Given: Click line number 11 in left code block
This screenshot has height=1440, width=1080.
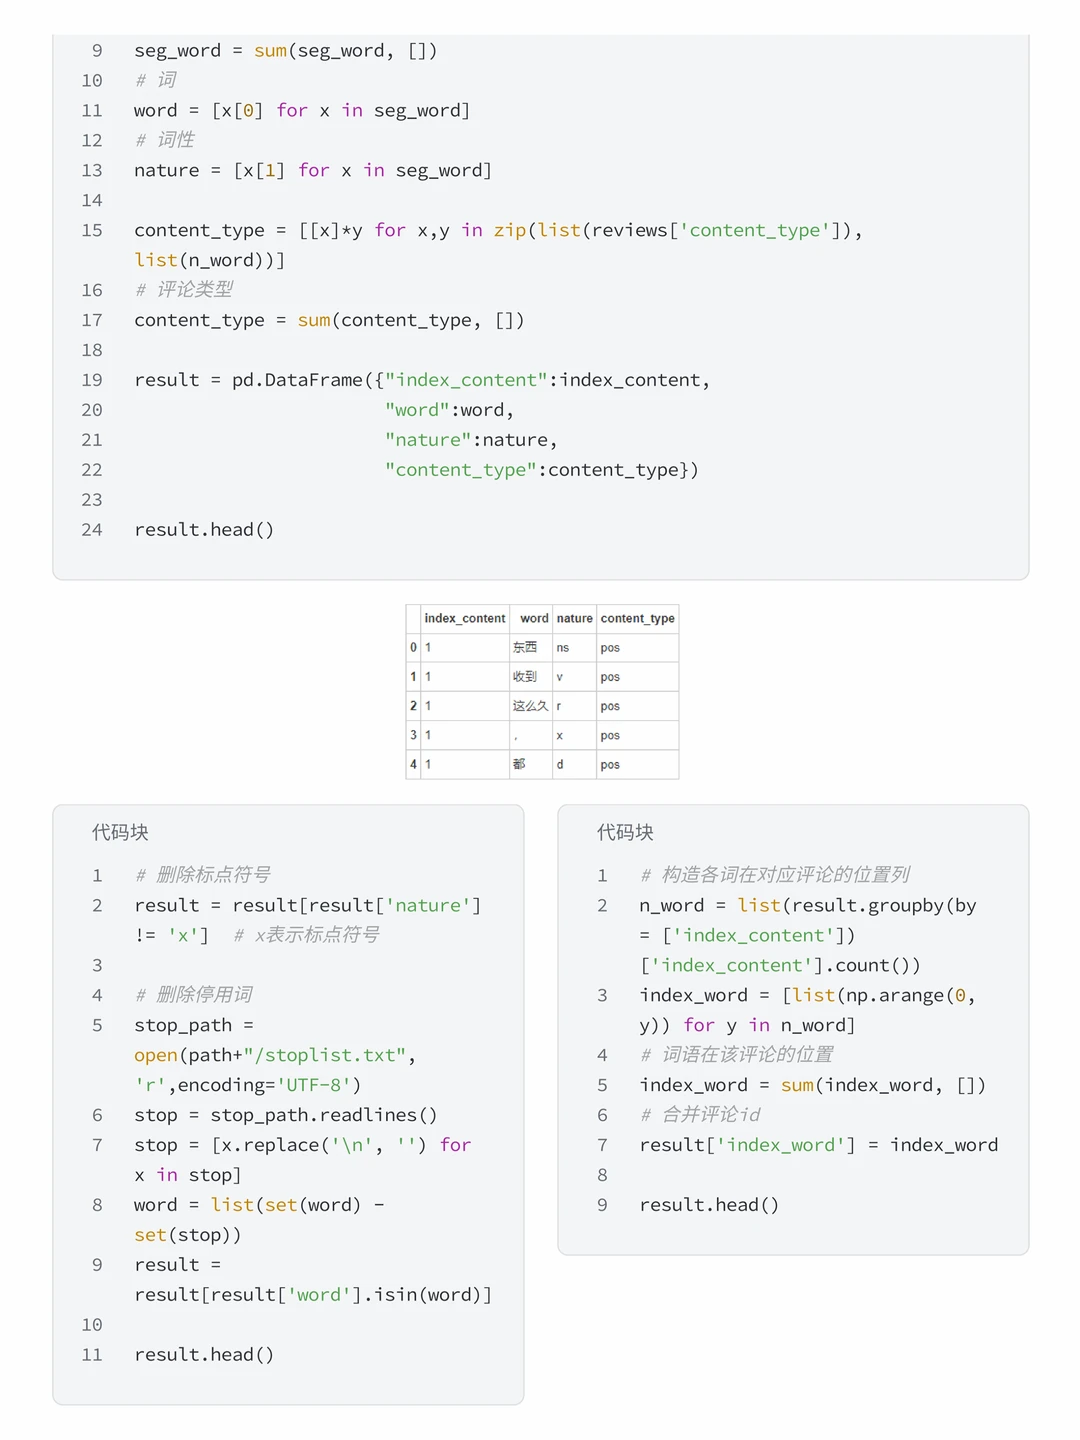Looking at the screenshot, I should click(92, 1355).
